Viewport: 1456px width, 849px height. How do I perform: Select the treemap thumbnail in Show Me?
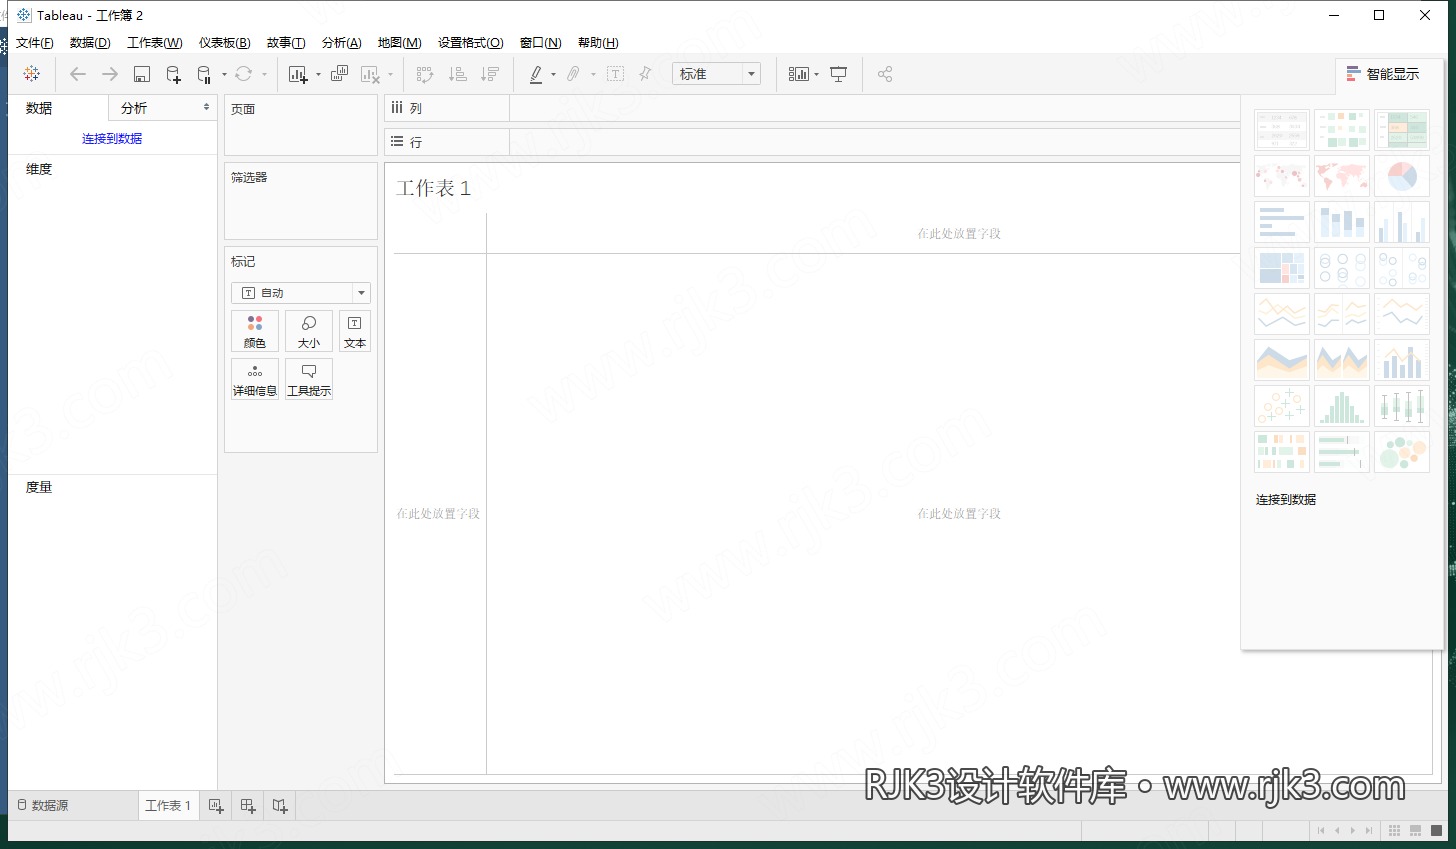pyautogui.click(x=1282, y=268)
